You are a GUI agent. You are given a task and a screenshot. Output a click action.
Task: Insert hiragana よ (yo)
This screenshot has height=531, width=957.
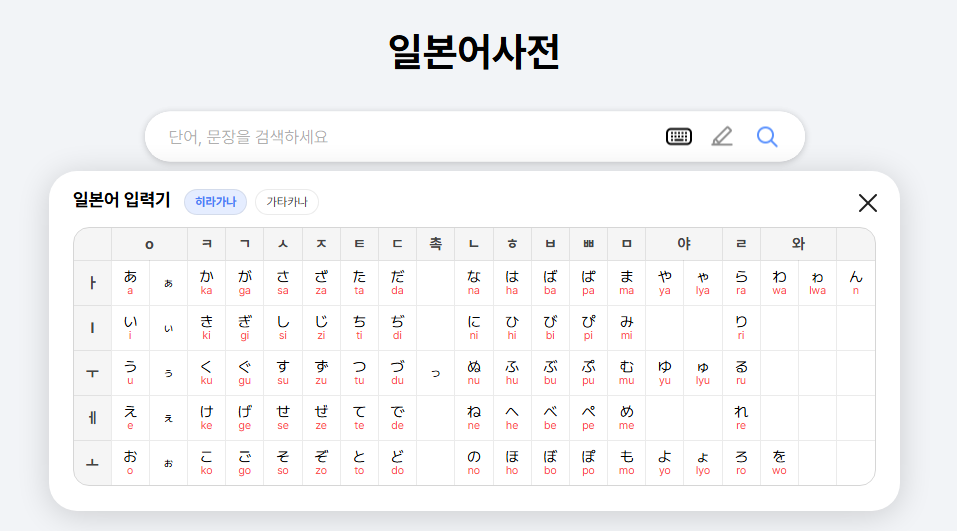coord(665,463)
